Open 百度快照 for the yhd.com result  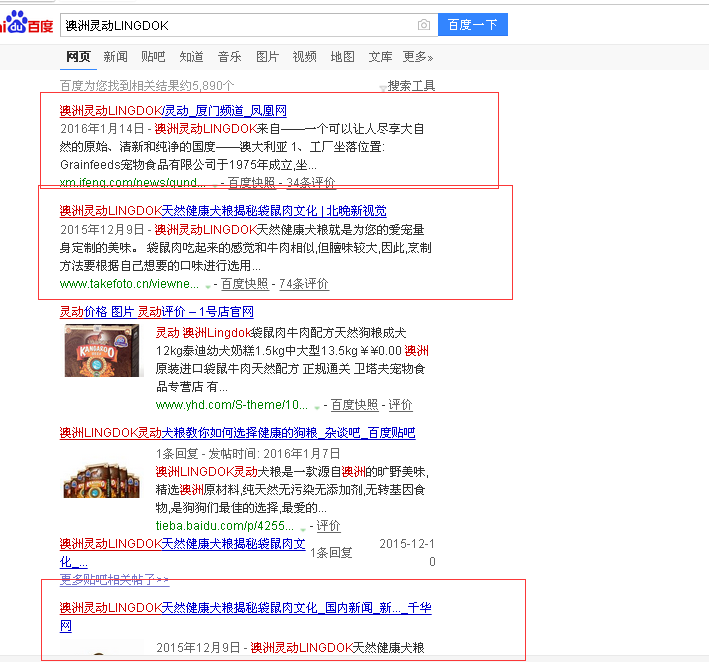(354, 405)
